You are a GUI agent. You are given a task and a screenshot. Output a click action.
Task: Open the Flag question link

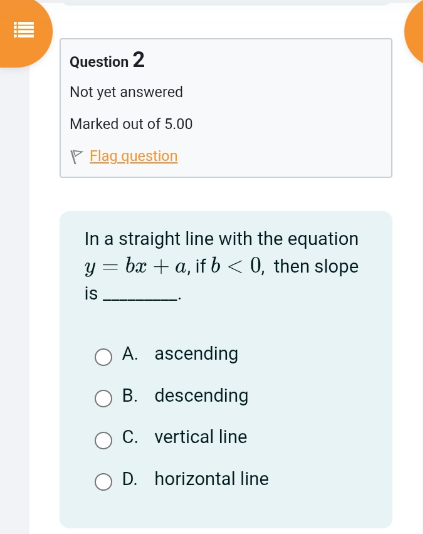(x=134, y=156)
